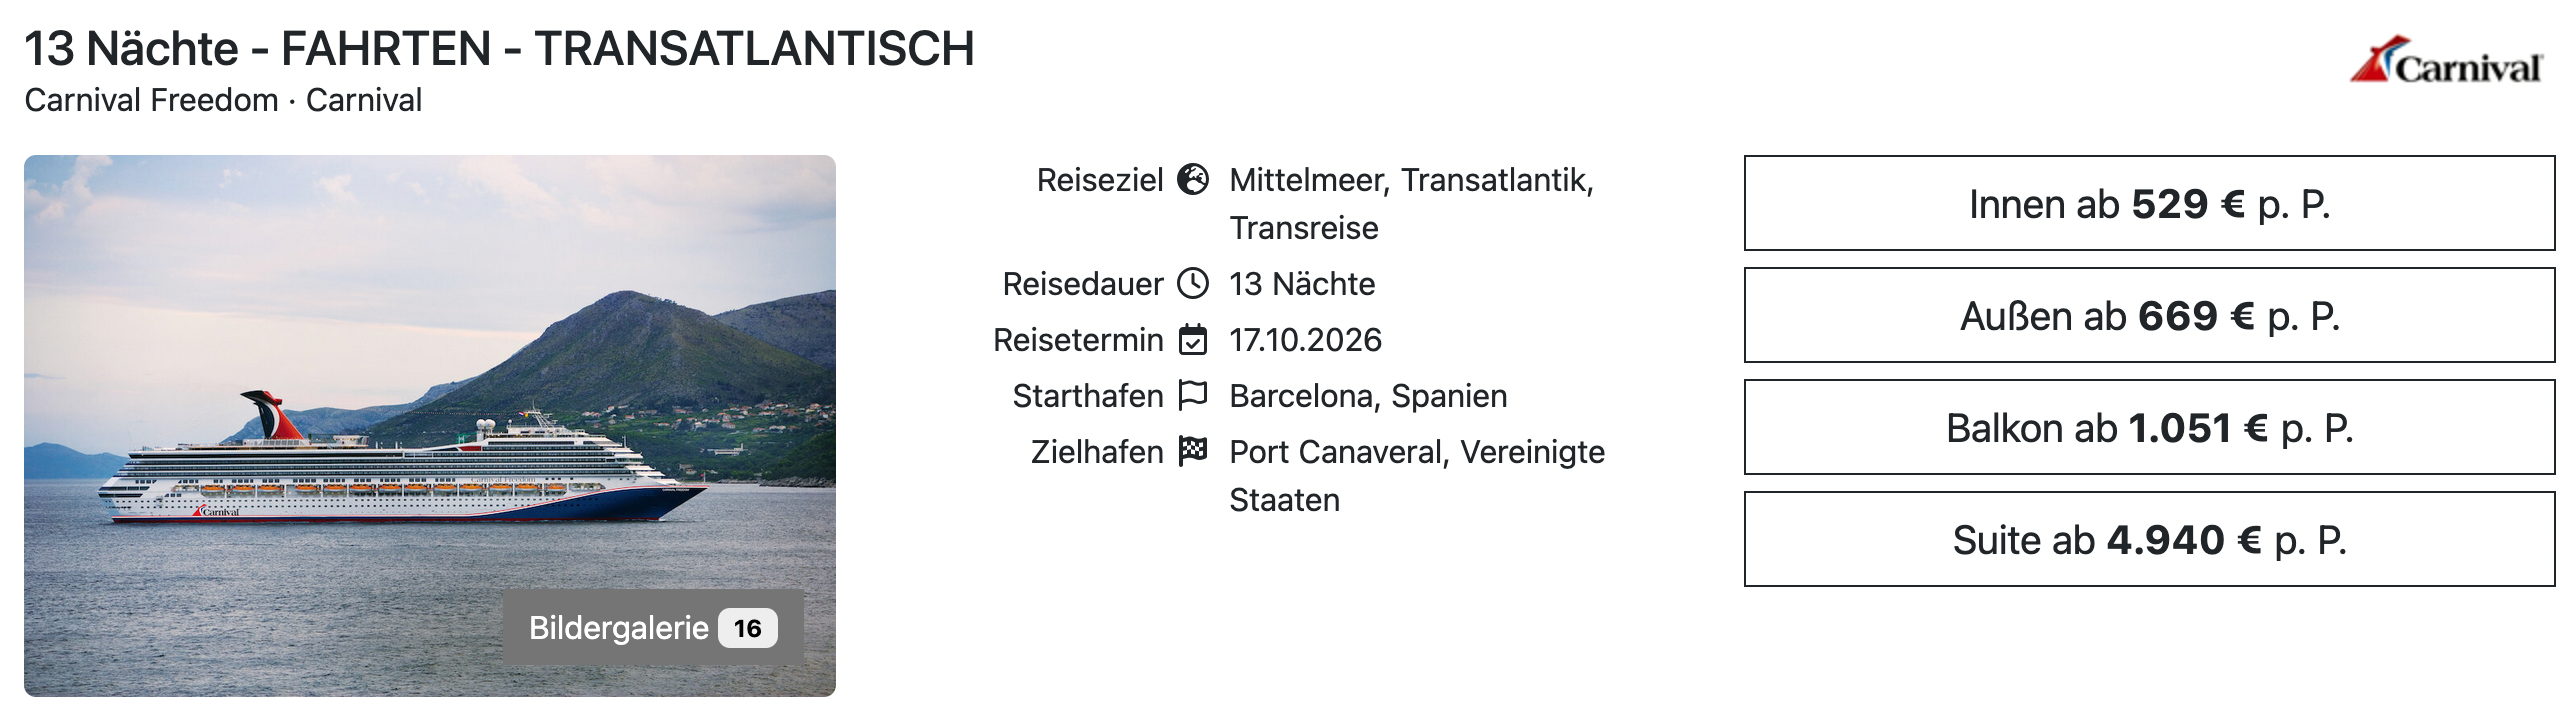Viewport: 2574px width, 722px height.
Task: Click the 13 Nächte Transatlantisch heading
Action: 499,49
